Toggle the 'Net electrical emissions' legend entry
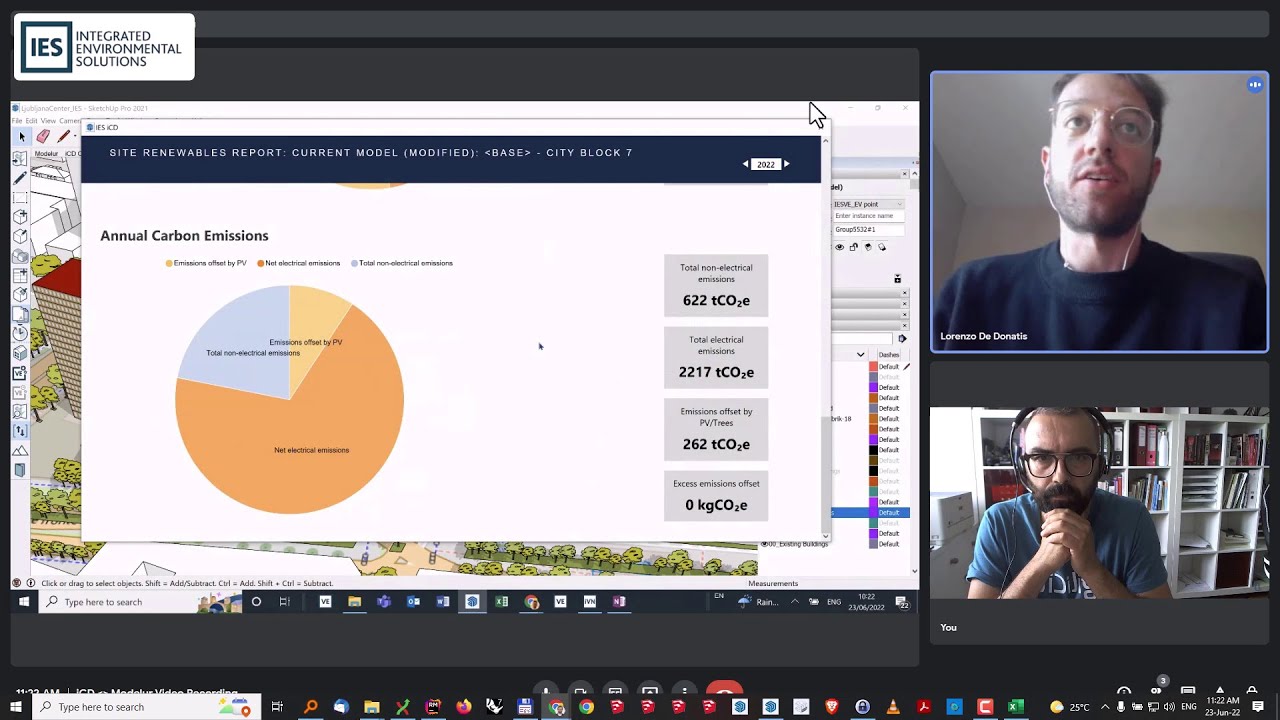Screen dimensions: 1280x720 point(298,263)
